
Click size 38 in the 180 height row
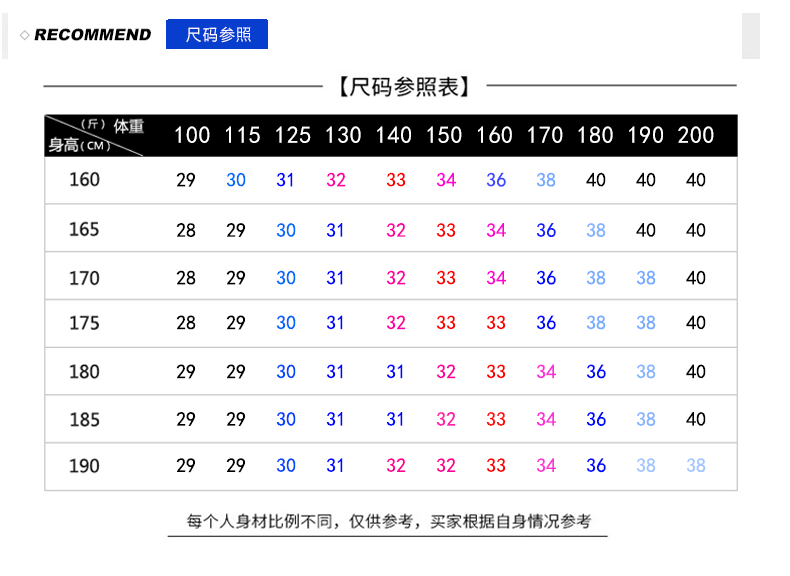tap(645, 372)
